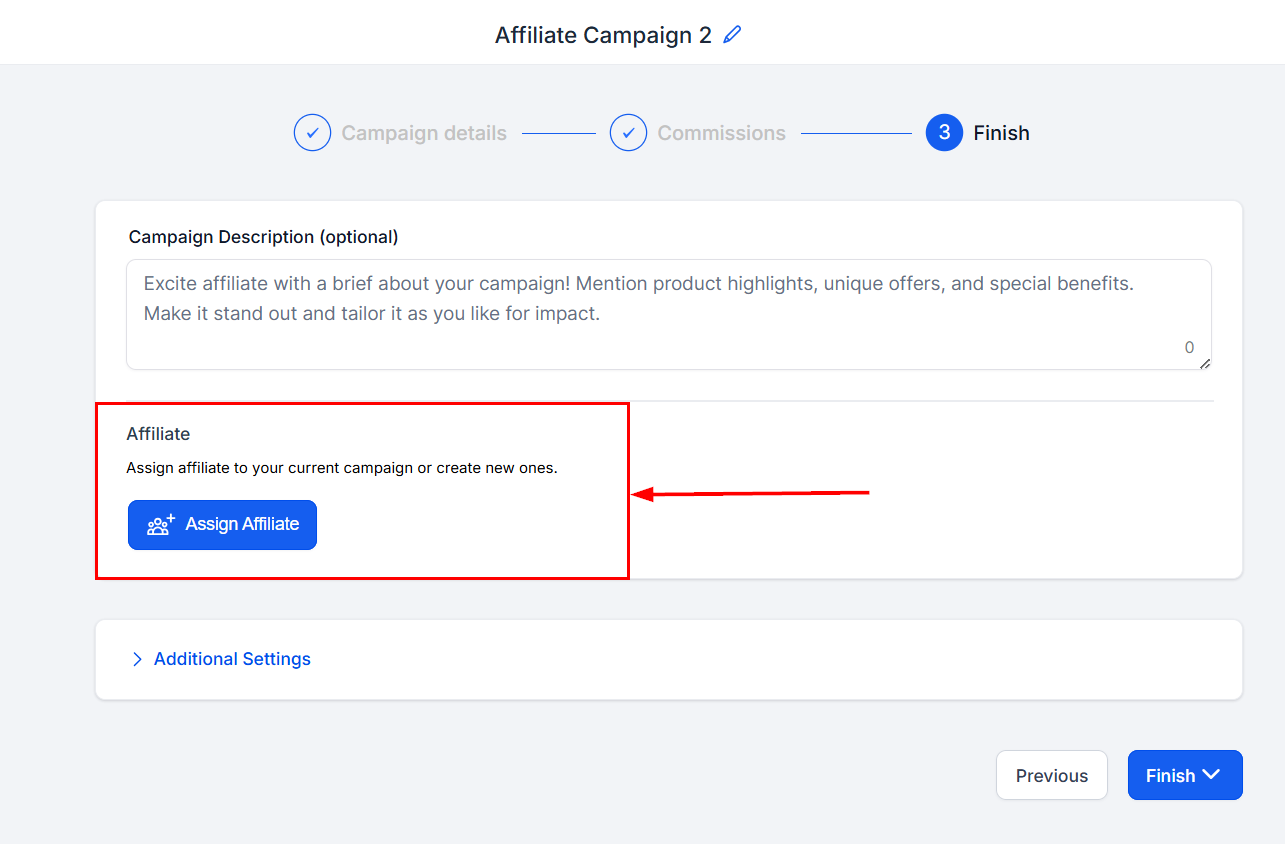
Task: Click the pencil icon beside the campaign title
Action: click(733, 35)
